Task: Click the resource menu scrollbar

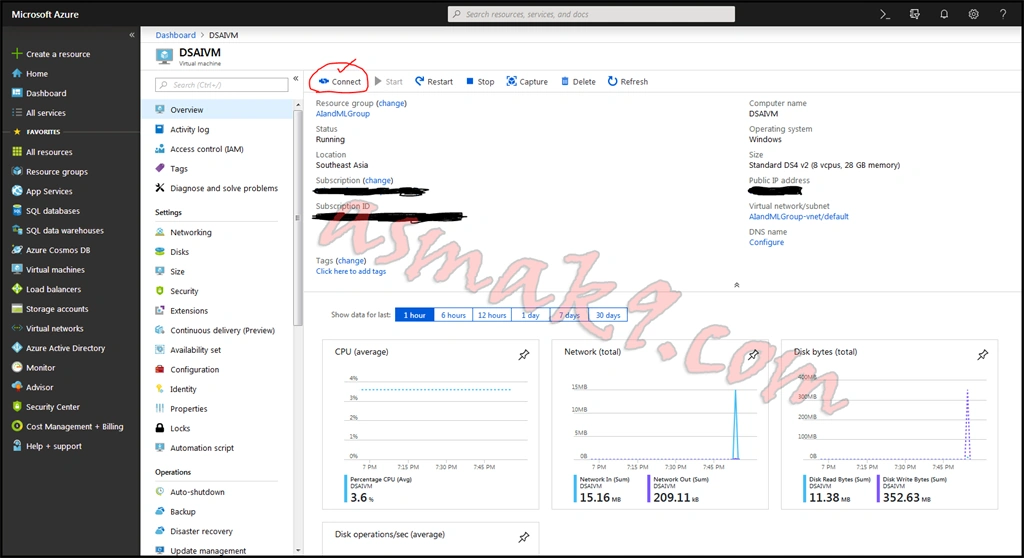Action: click(x=298, y=218)
